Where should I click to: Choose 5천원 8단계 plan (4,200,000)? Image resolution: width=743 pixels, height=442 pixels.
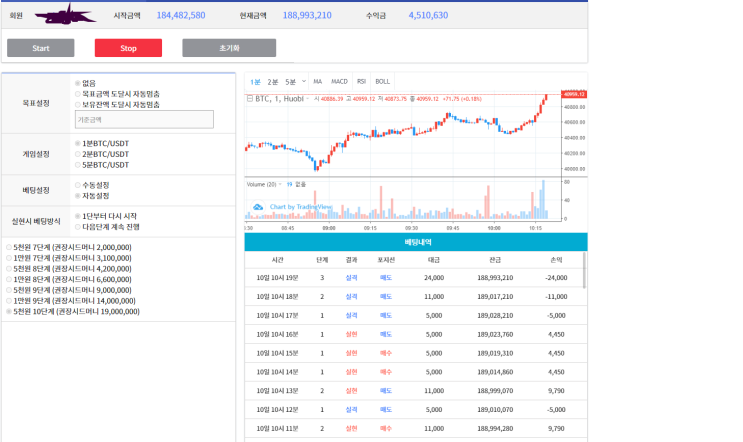[x=9, y=269]
